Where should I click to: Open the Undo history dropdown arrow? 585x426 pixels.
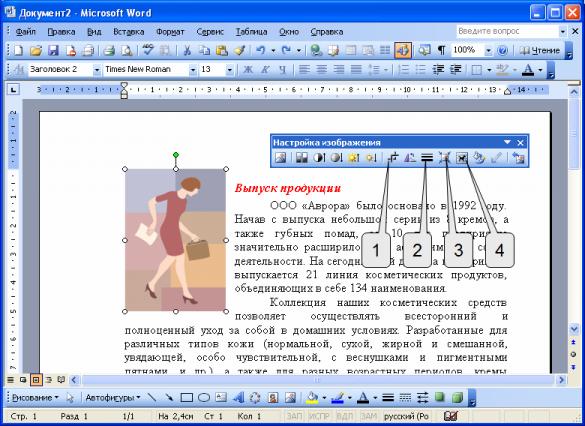click(273, 50)
